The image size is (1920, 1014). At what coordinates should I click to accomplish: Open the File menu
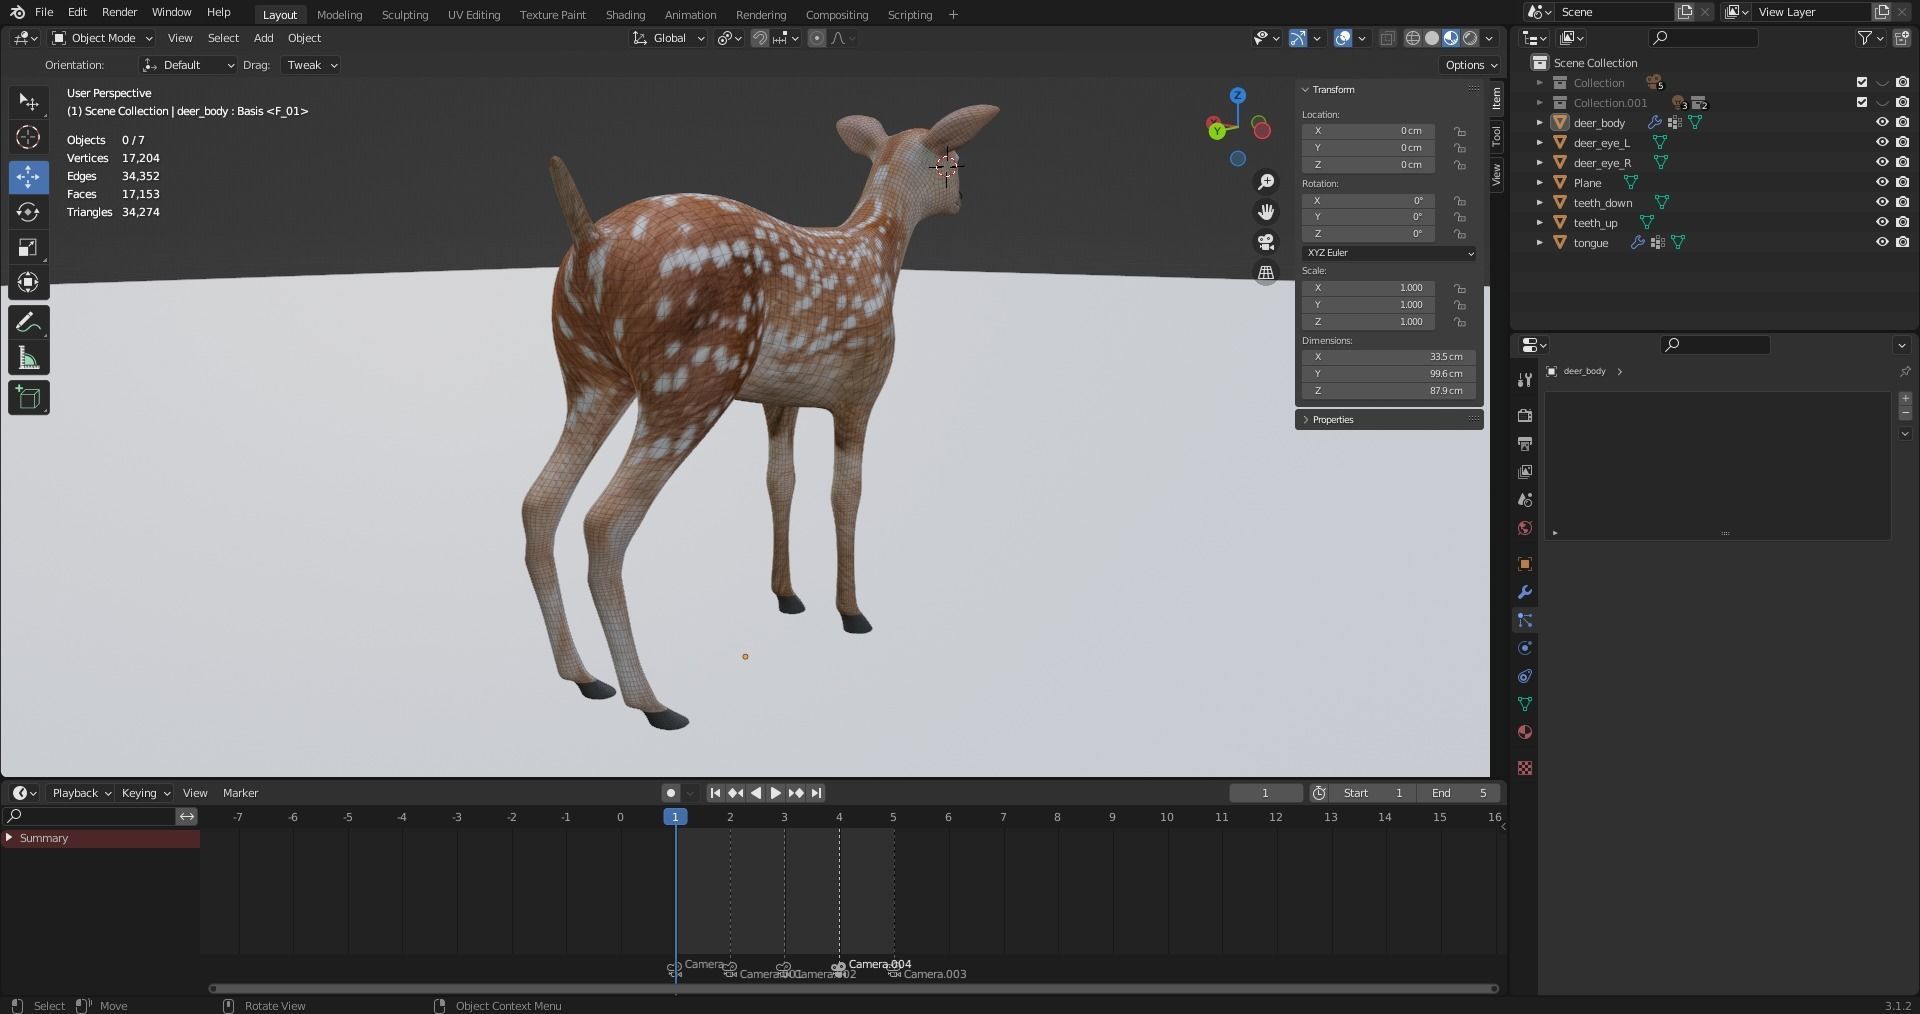point(44,12)
